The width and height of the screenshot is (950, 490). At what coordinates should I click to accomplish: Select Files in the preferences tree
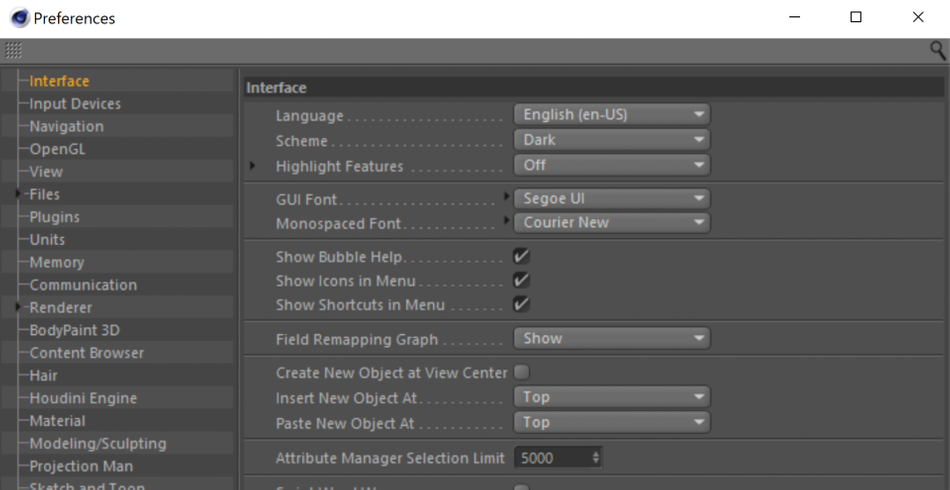click(x=44, y=194)
